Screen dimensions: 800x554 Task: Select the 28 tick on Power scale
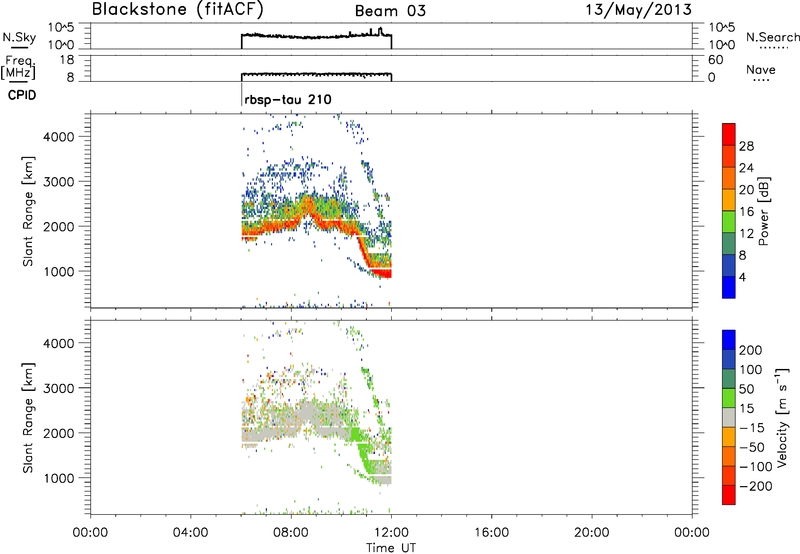[x=746, y=146]
